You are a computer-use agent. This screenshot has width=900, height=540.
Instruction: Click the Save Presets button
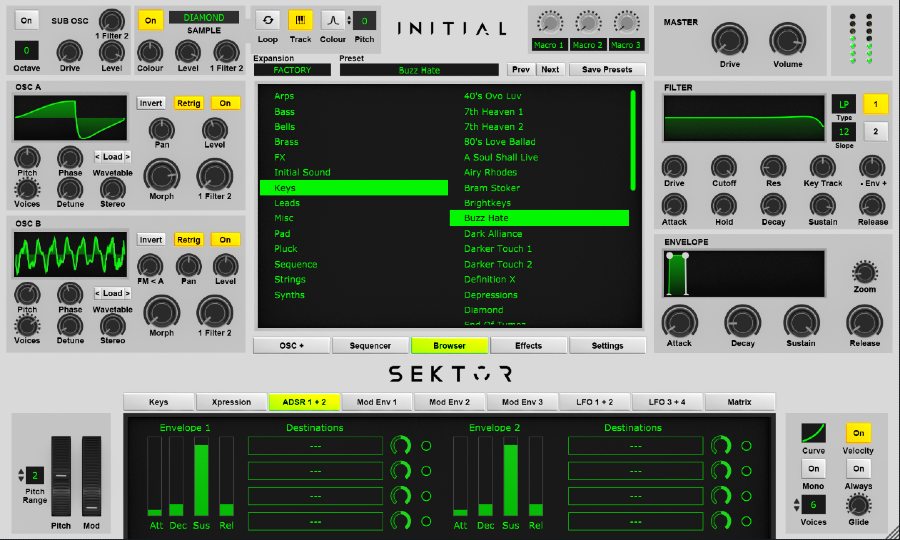607,70
